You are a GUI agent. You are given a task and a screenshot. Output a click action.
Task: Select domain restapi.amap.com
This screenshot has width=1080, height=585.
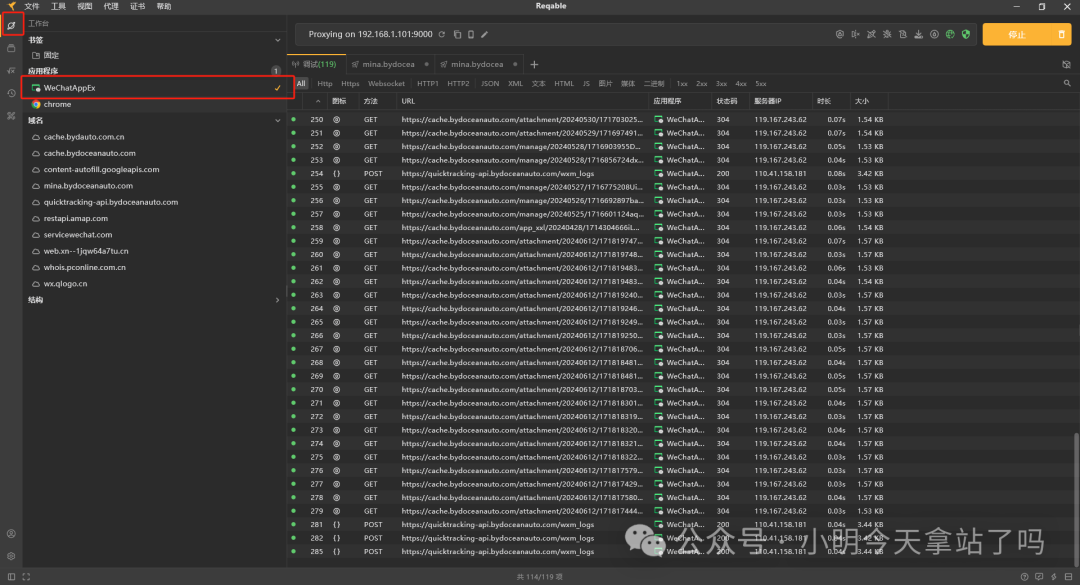click(x=76, y=218)
